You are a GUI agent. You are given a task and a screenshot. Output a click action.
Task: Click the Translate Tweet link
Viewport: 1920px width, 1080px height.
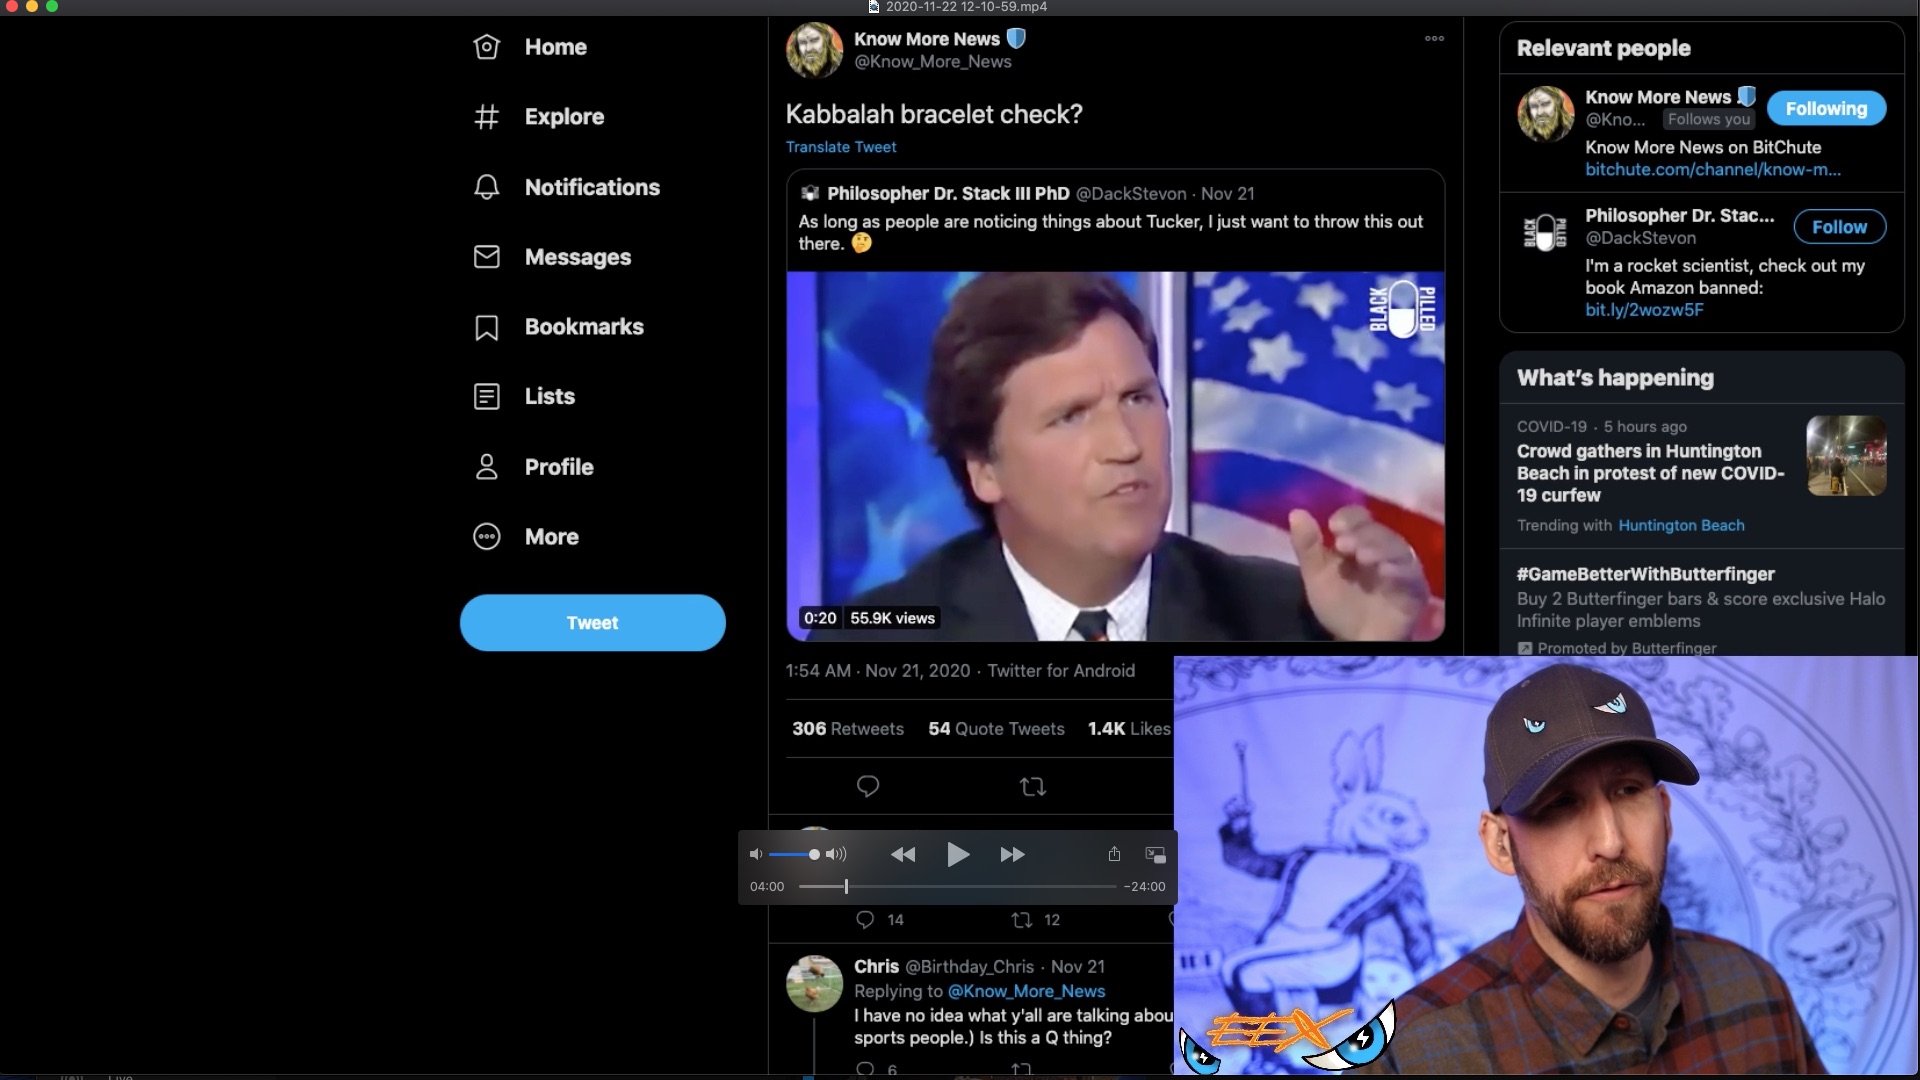pos(840,147)
